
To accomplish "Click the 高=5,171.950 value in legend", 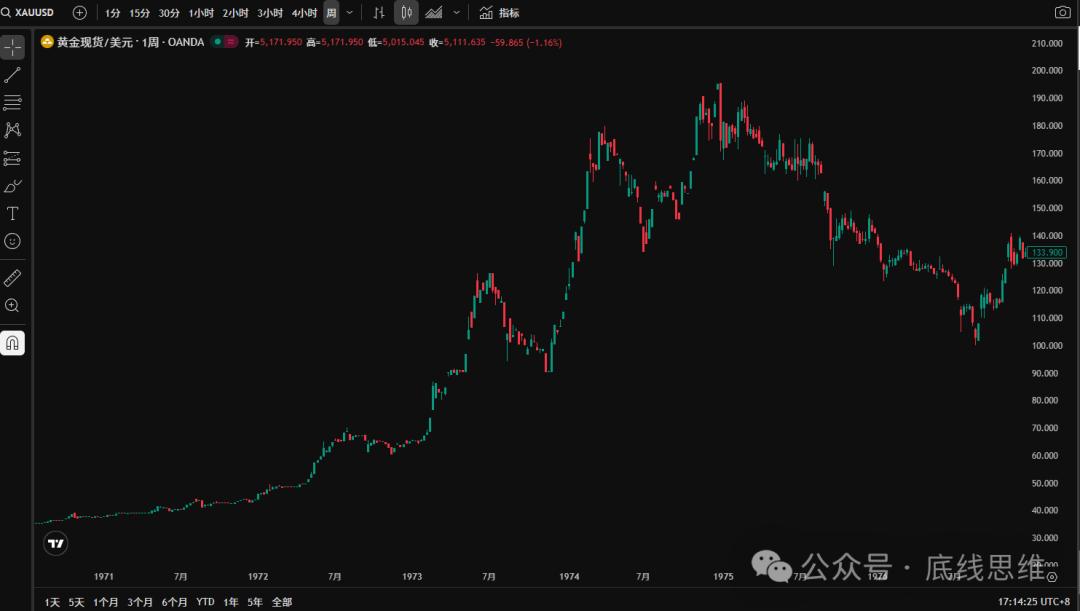I will pyautogui.click(x=335, y=42).
